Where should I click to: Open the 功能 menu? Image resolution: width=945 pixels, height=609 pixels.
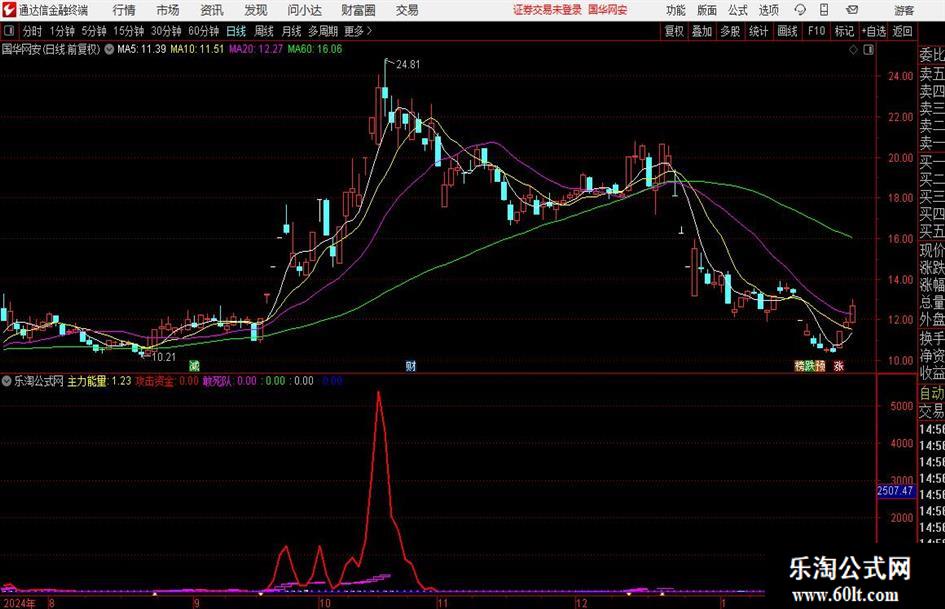click(x=676, y=10)
